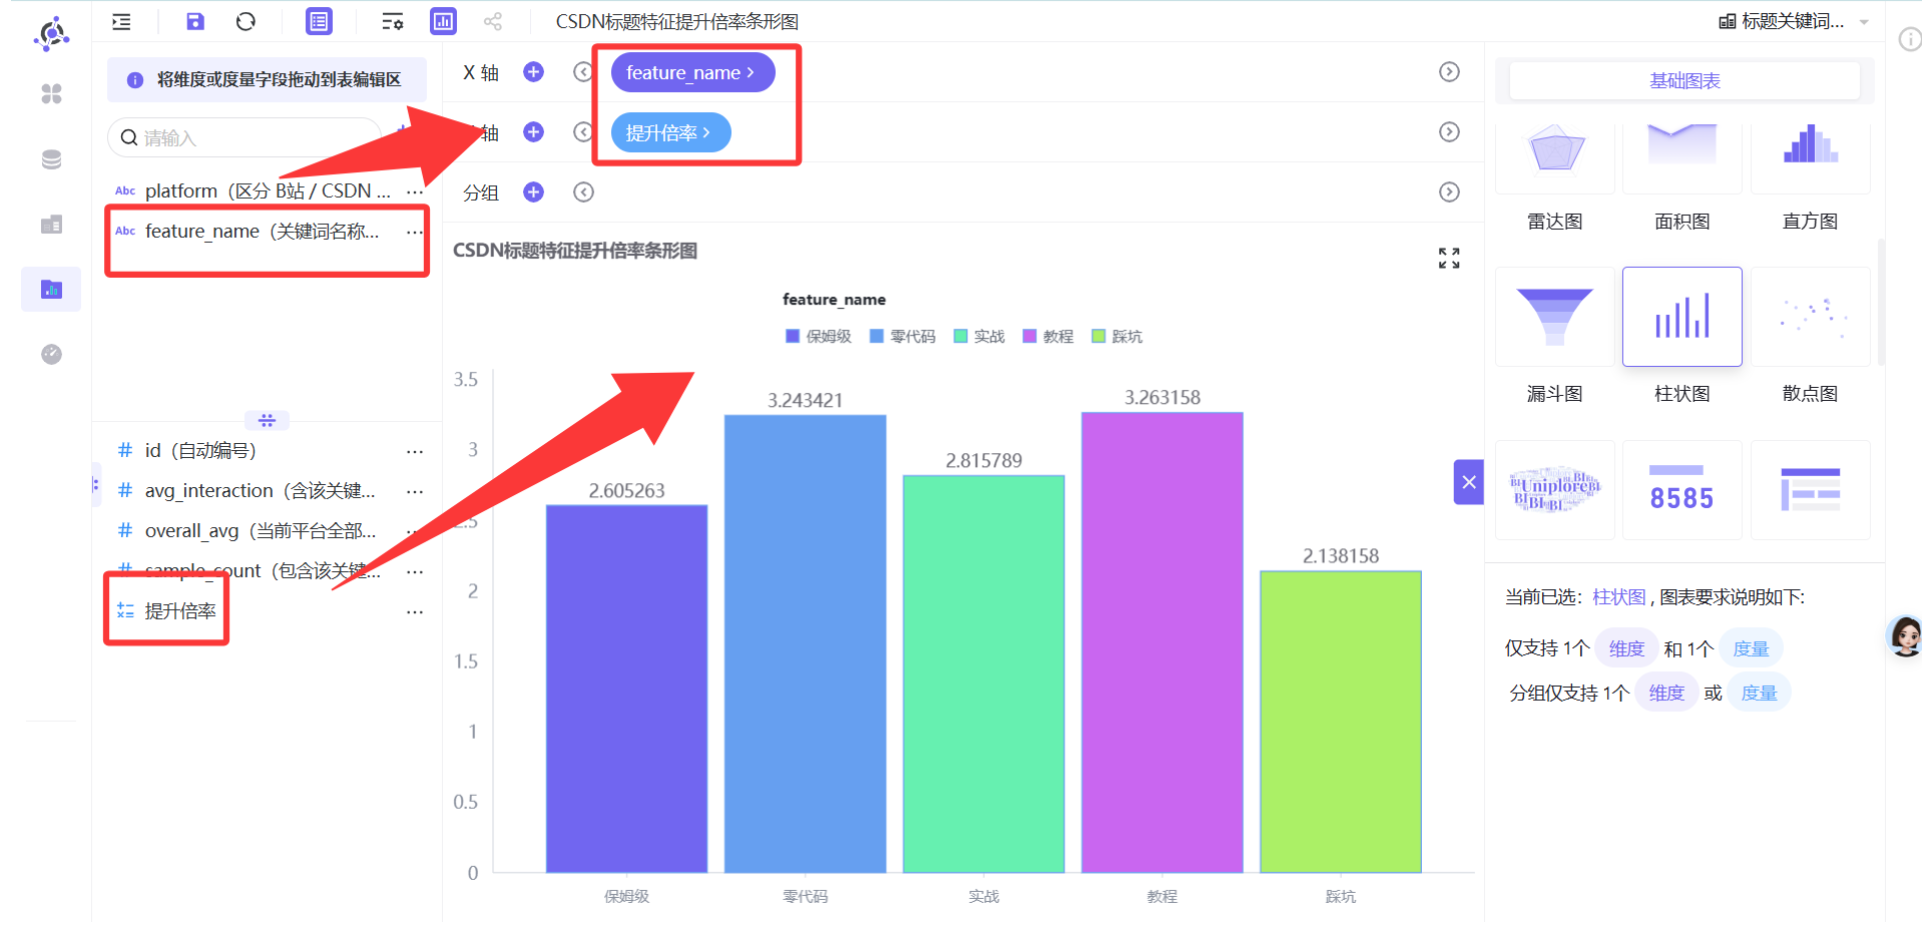Open the filter settings icon in toolbar
Image resolution: width=1922 pixels, height=926 pixels.
(x=393, y=21)
